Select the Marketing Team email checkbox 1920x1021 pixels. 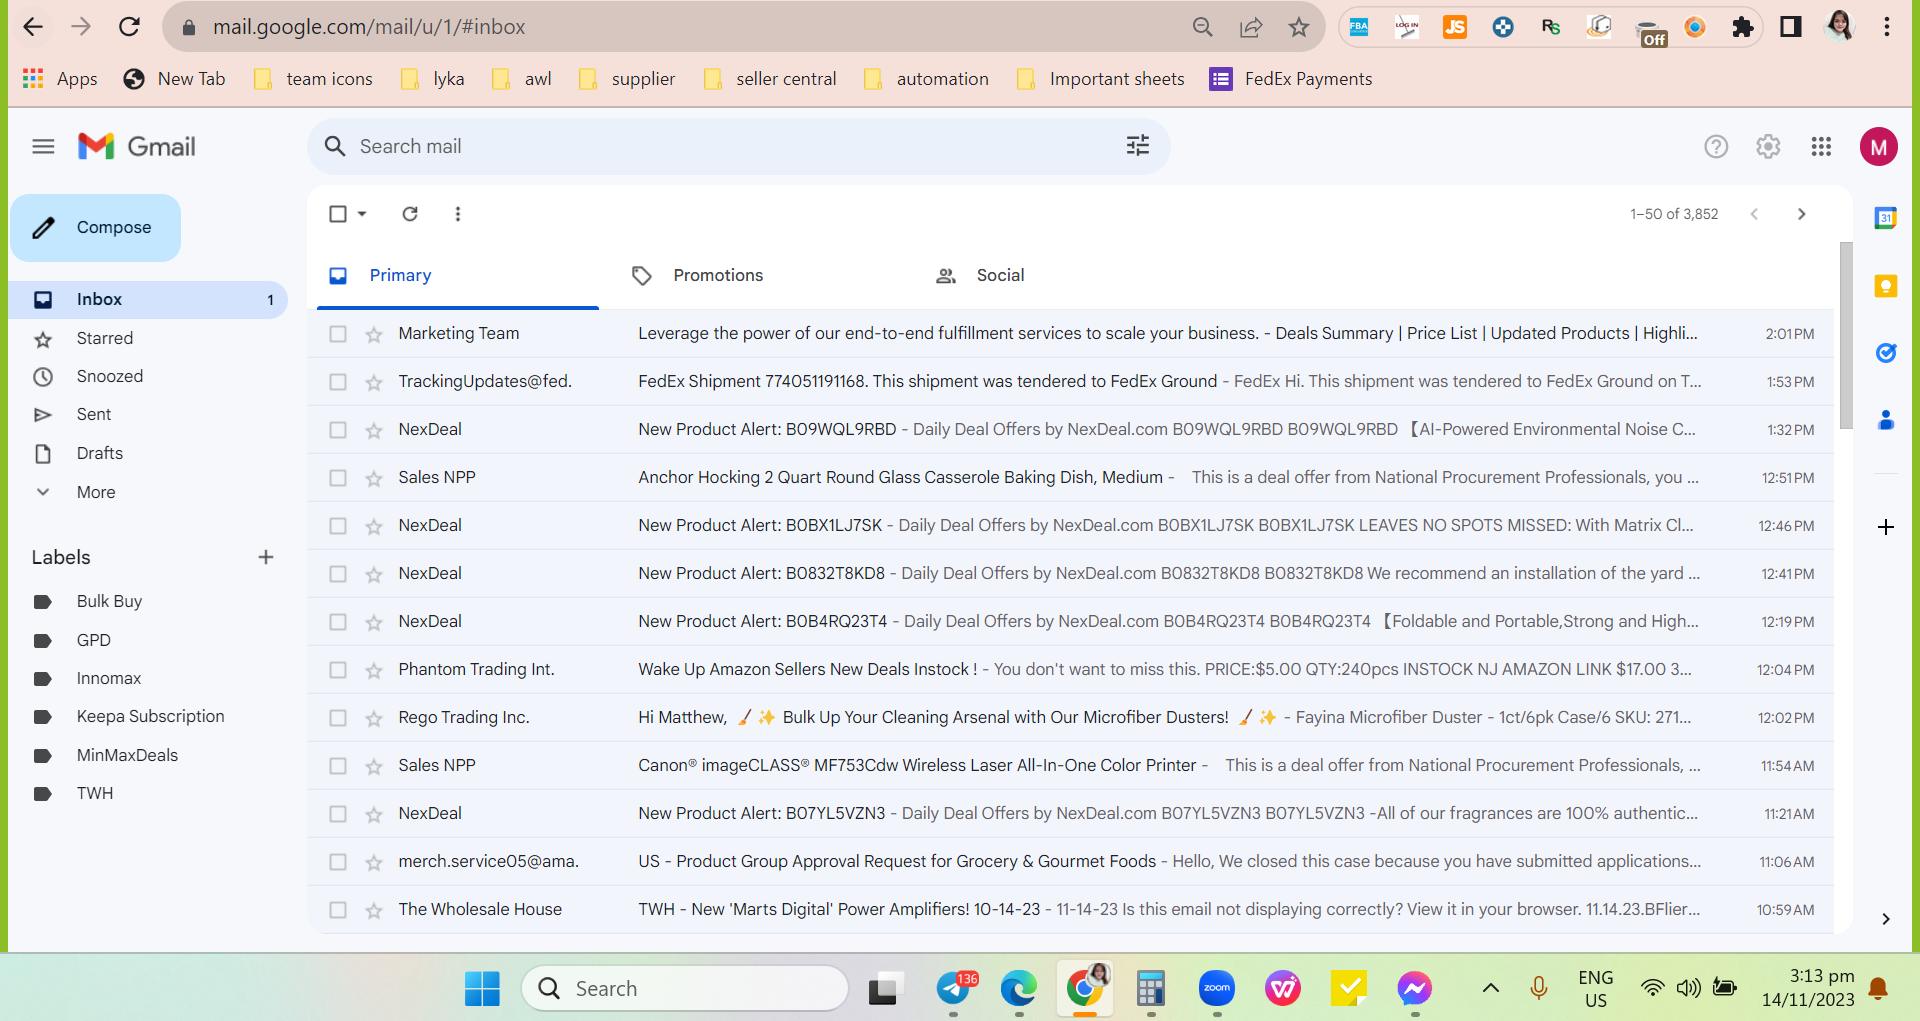pos(338,334)
